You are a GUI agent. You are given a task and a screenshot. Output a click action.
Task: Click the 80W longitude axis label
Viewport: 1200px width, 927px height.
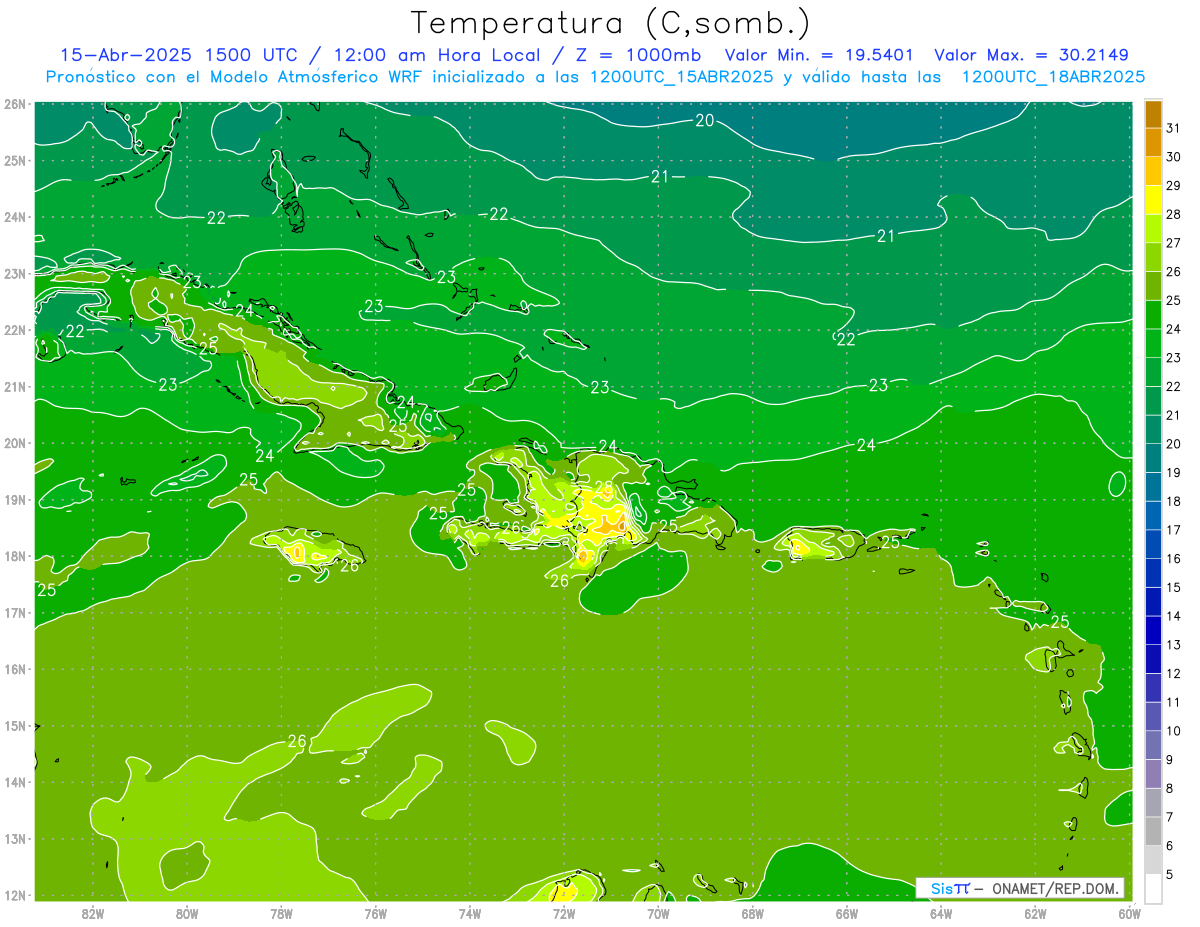tap(187, 913)
